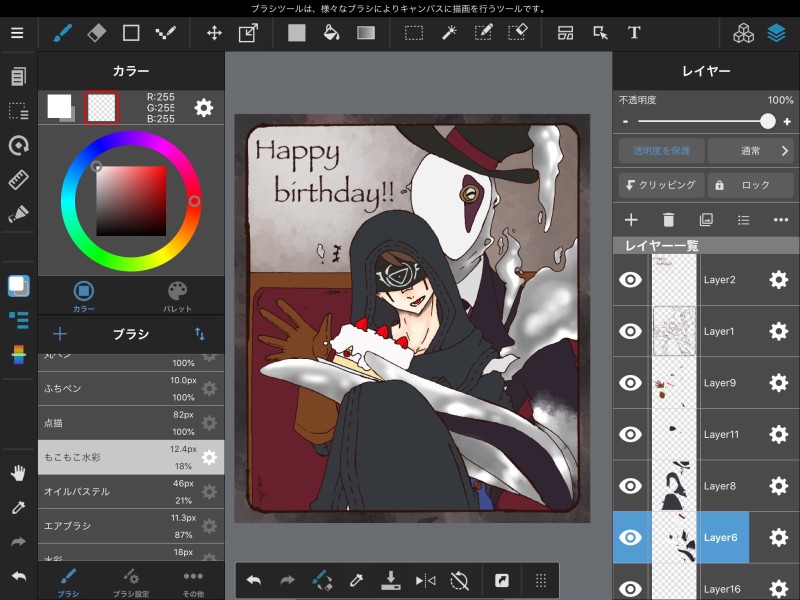800x600 pixels.
Task: Select the Gradient tool
Action: tap(366, 33)
